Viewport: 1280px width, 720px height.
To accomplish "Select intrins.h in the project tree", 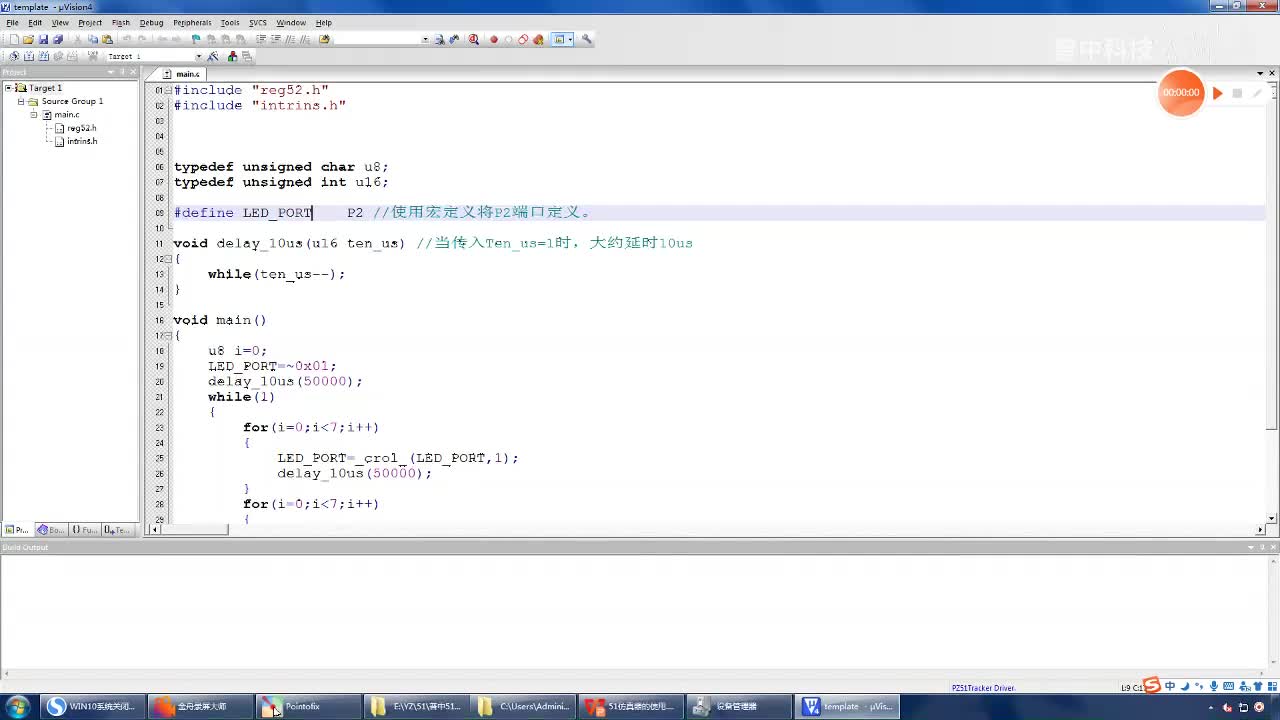I will (82, 141).
